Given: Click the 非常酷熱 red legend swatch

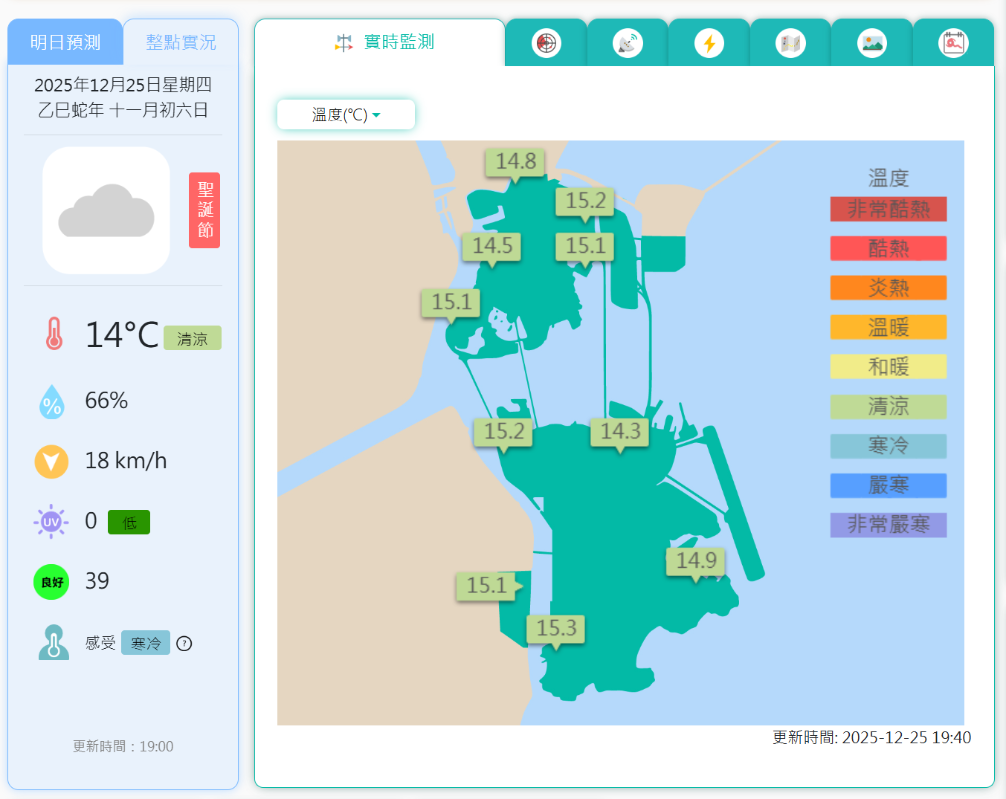Looking at the screenshot, I should point(888,208).
